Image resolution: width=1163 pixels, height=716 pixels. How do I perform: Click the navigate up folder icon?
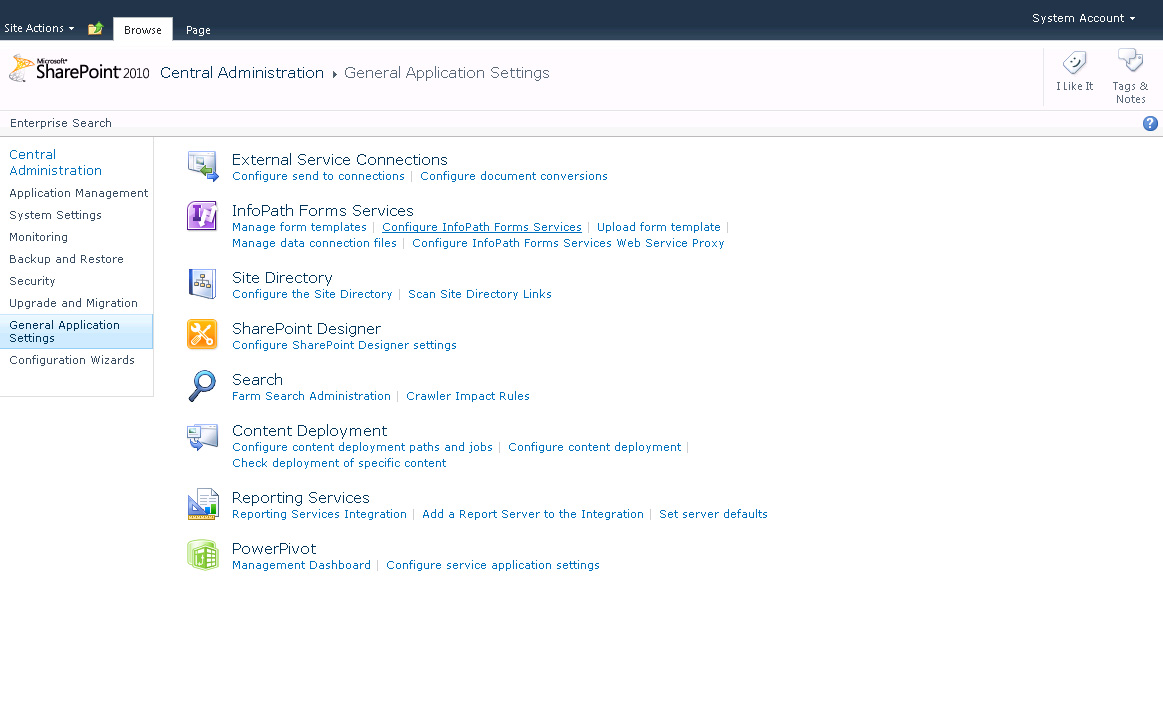[95, 28]
